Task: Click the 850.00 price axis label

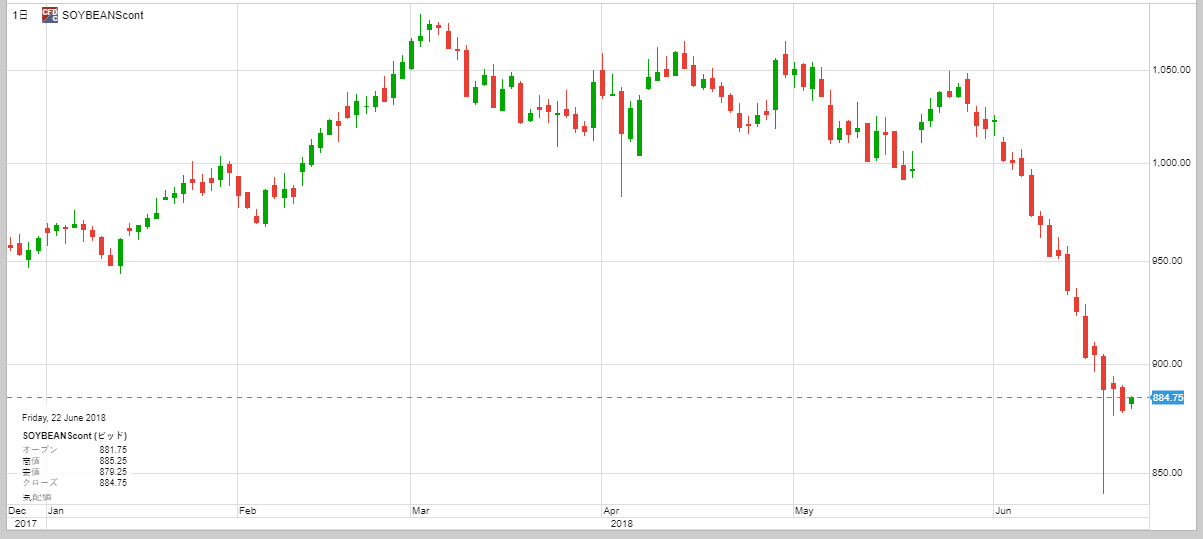Action: pyautogui.click(x=1171, y=473)
